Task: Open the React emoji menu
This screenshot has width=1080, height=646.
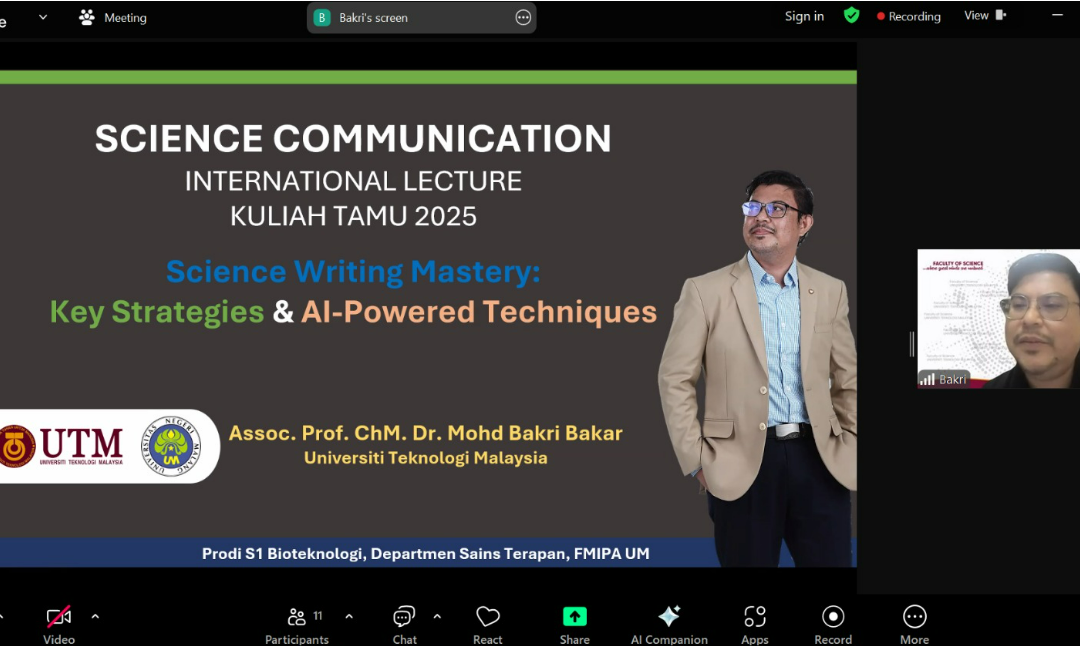Action: (x=488, y=625)
